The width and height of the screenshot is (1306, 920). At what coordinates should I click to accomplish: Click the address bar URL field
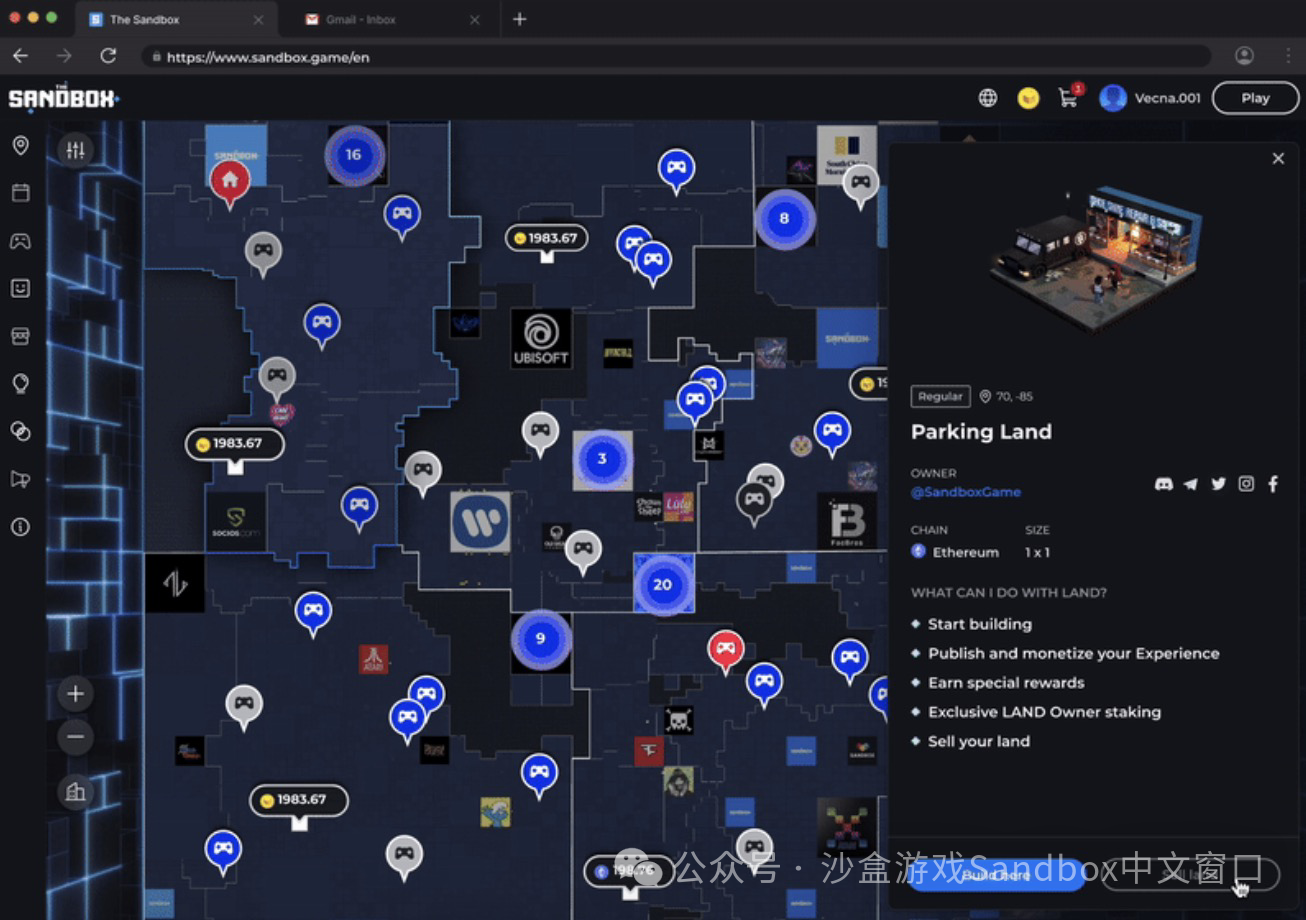tap(676, 57)
